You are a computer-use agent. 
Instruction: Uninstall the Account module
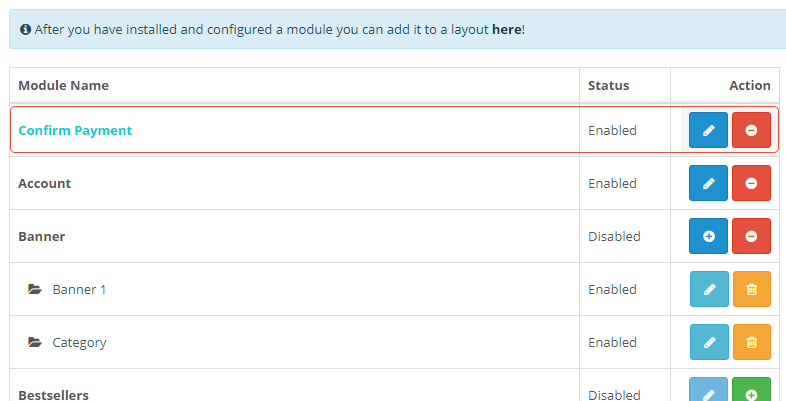click(x=751, y=183)
